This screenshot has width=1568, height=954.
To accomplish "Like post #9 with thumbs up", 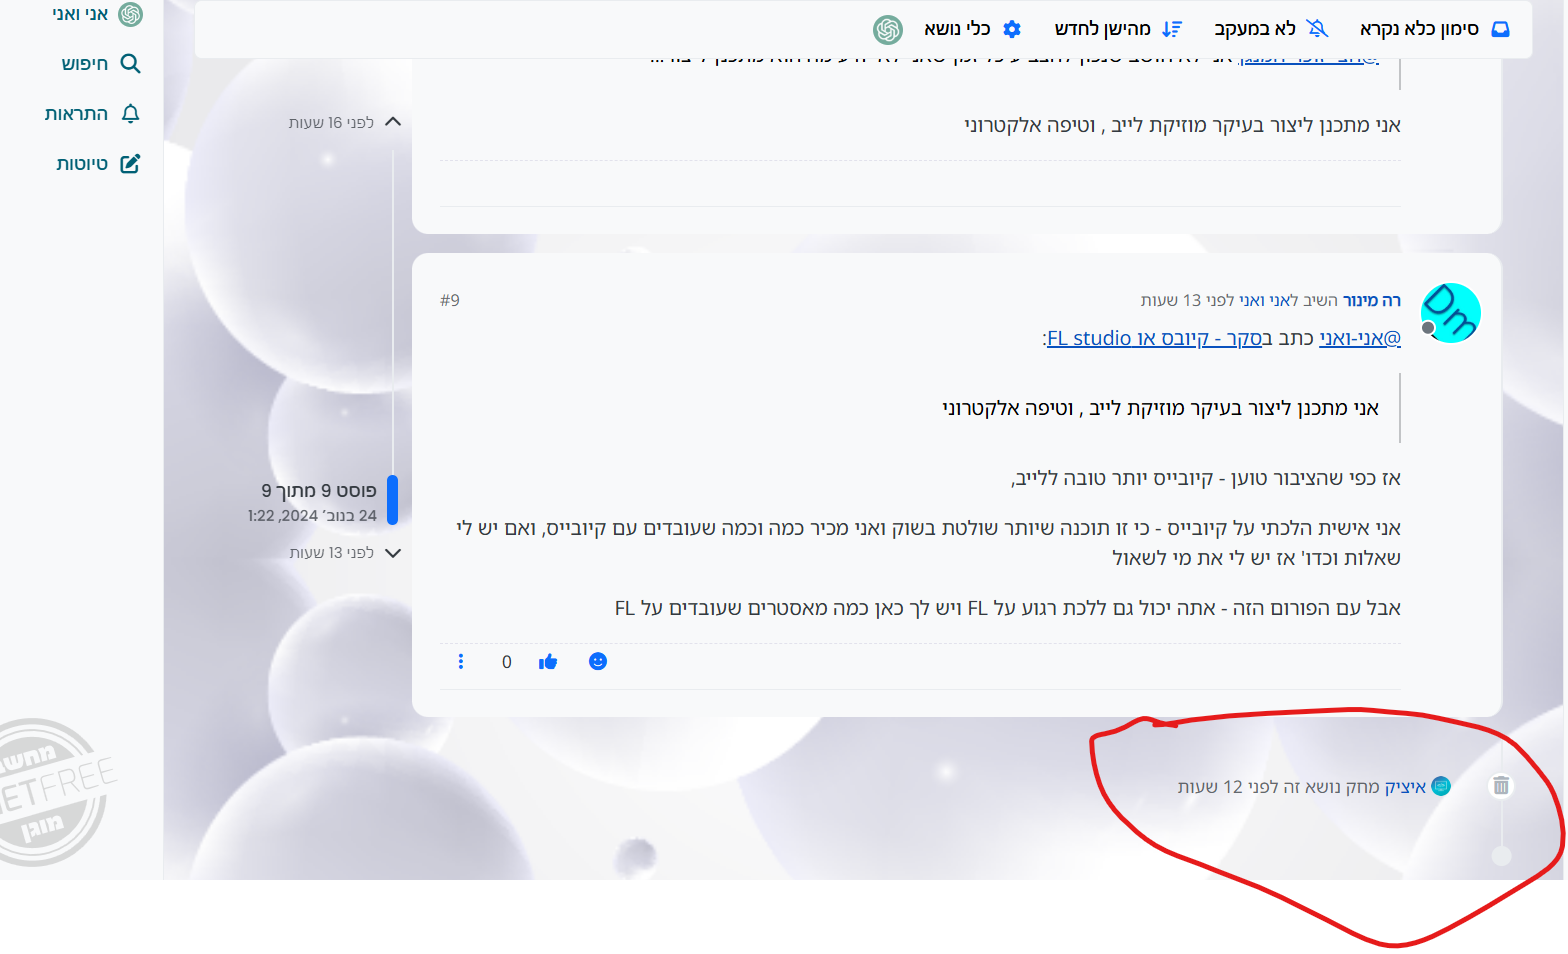I will point(548,662).
